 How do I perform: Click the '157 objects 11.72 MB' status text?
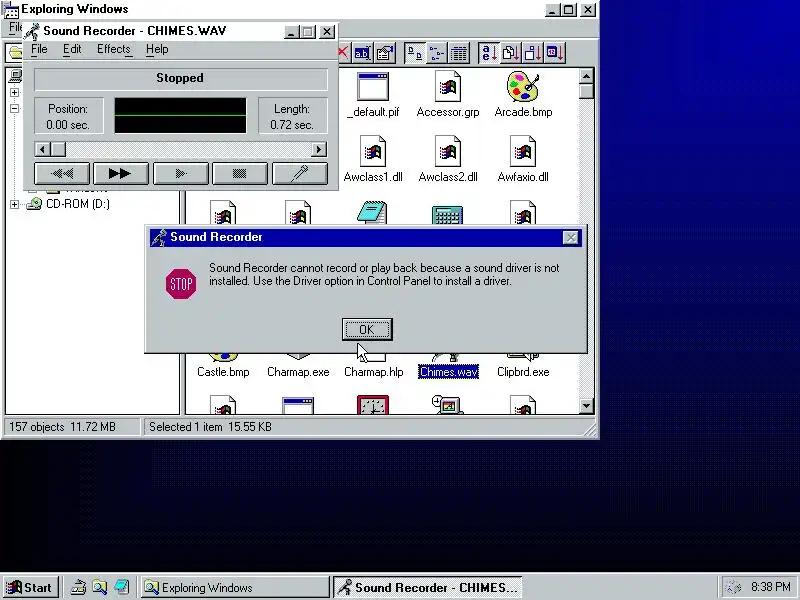click(62, 427)
